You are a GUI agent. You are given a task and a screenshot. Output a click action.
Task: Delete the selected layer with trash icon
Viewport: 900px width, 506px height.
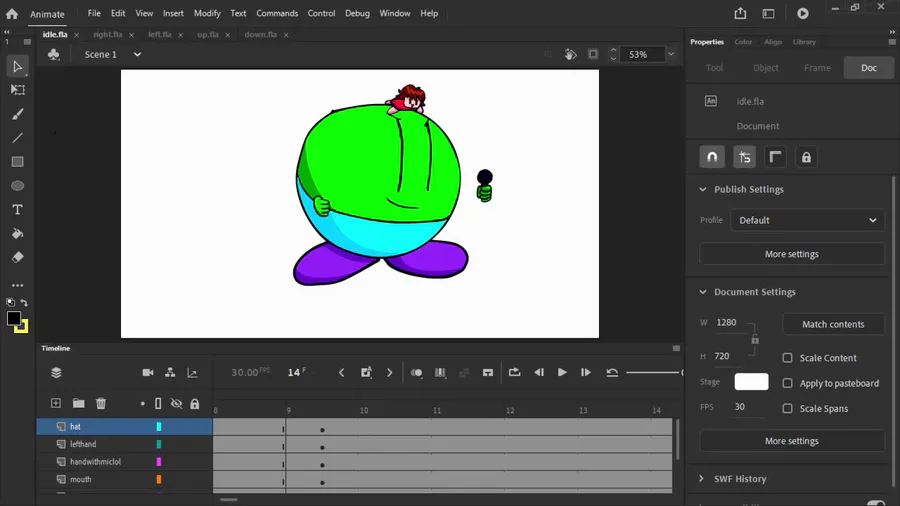101,403
